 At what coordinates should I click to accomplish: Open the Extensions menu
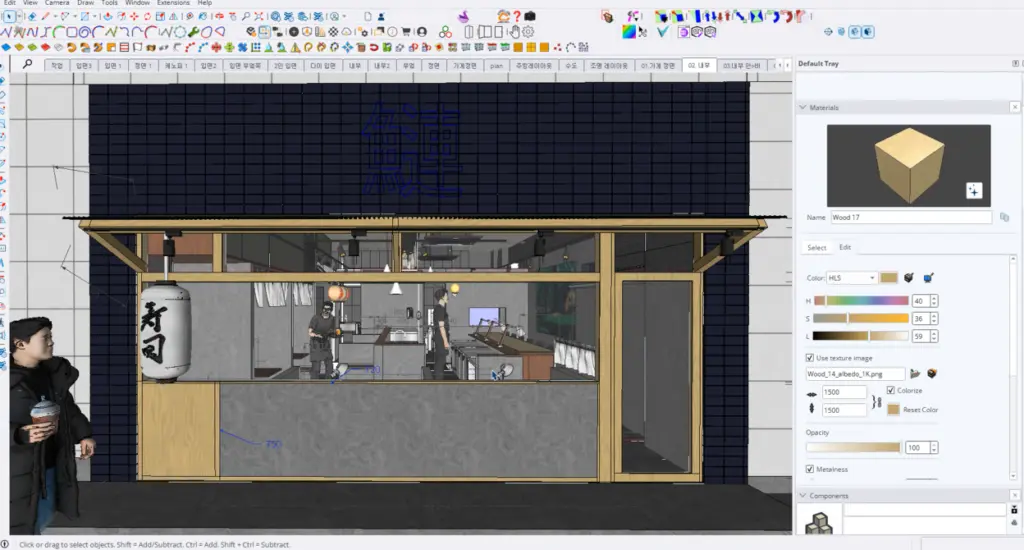point(173,3)
